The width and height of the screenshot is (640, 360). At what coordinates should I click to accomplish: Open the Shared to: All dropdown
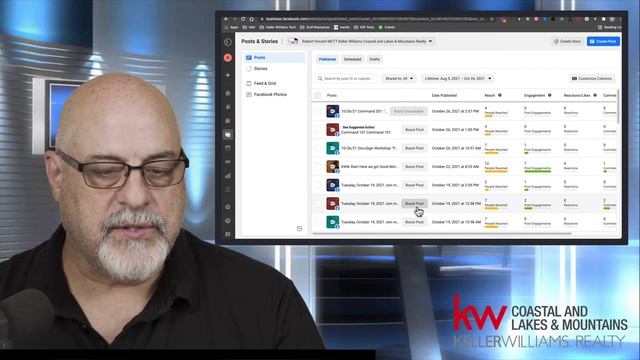coord(399,78)
